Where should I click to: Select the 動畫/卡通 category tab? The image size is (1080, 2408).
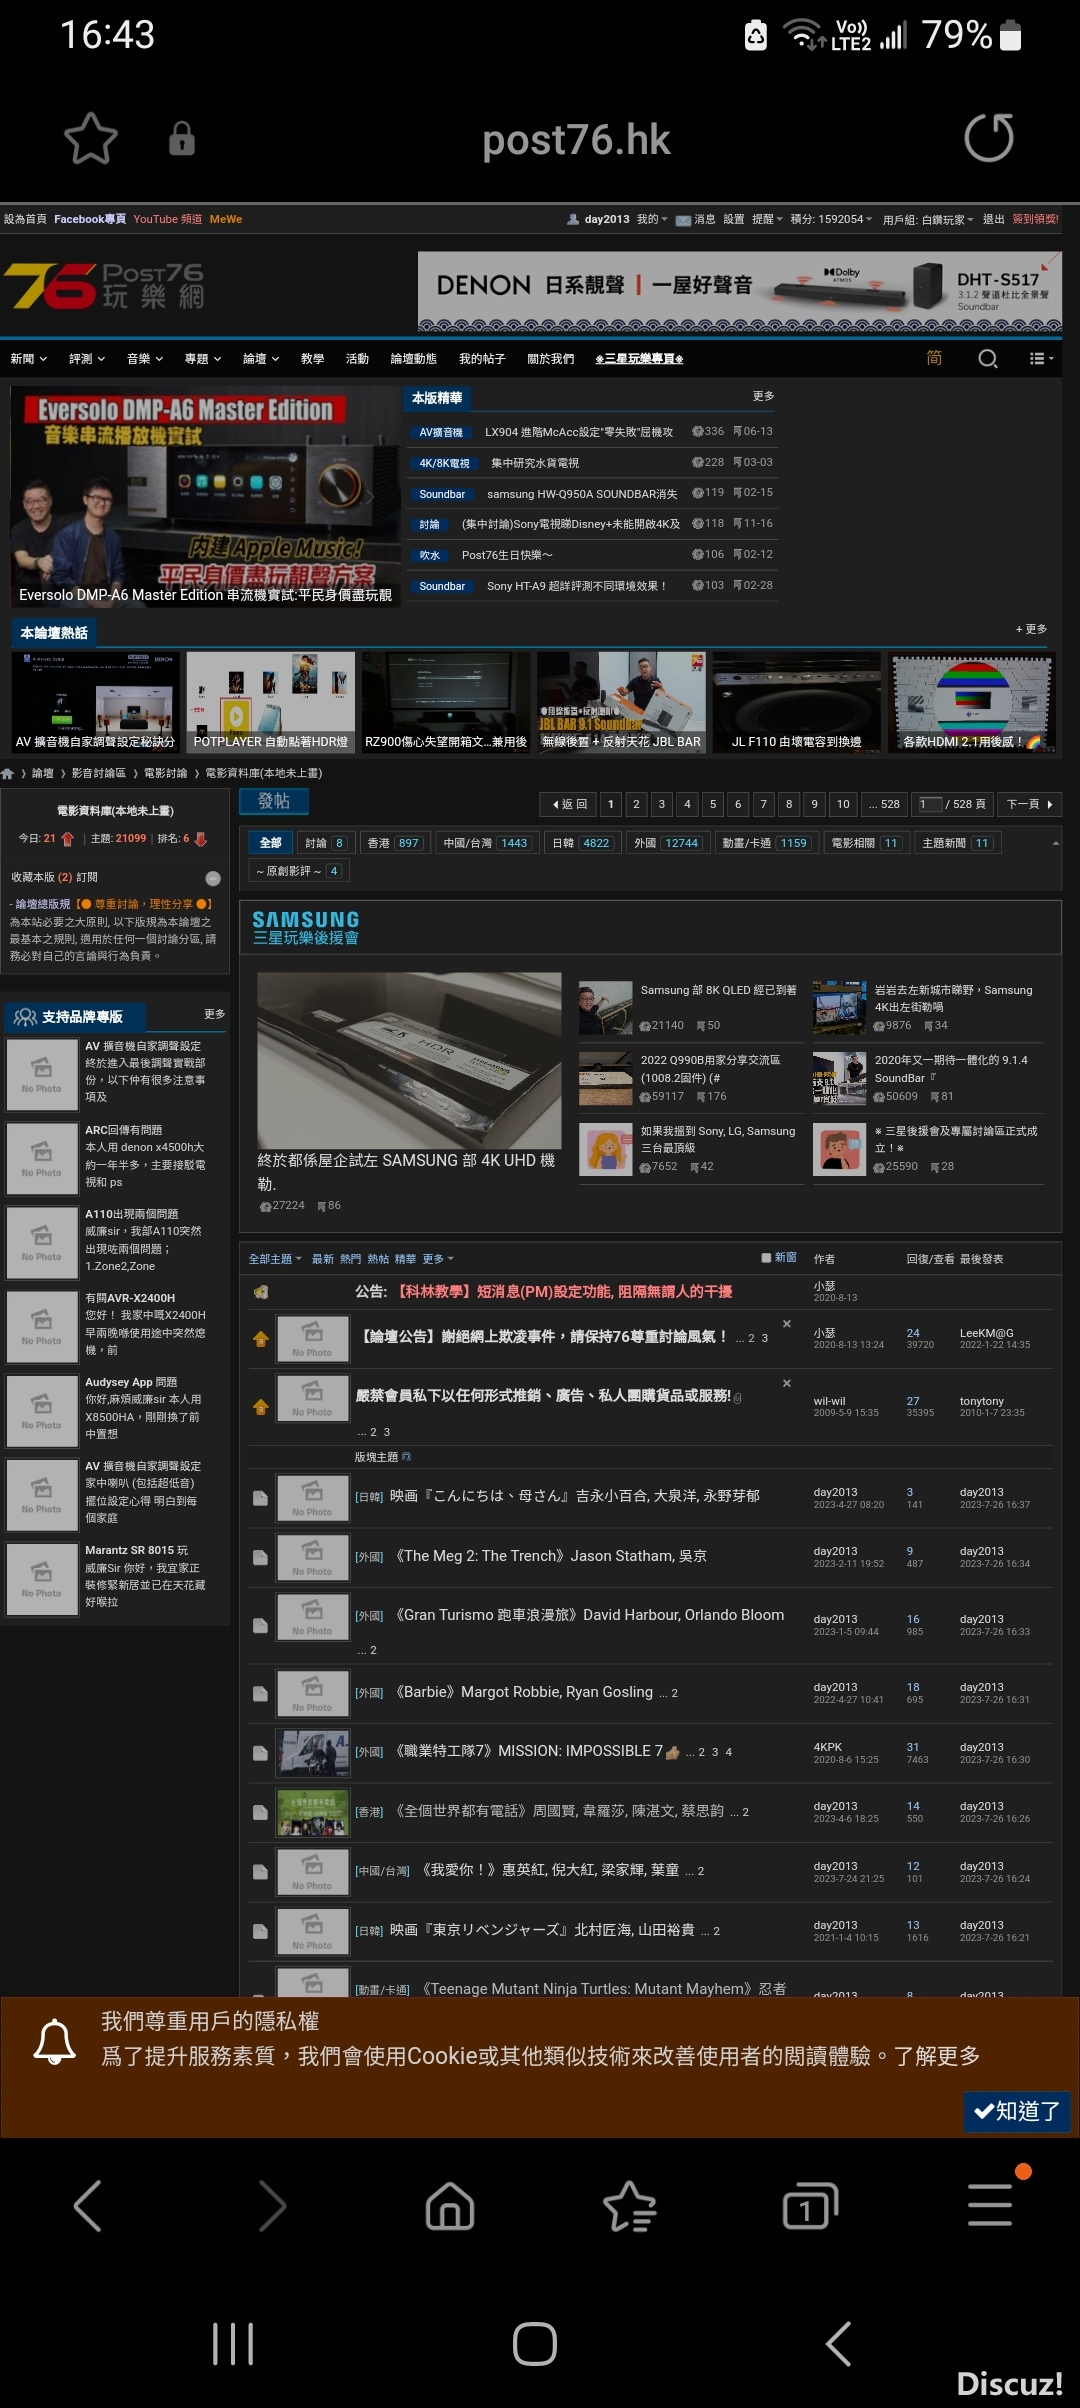coord(765,843)
